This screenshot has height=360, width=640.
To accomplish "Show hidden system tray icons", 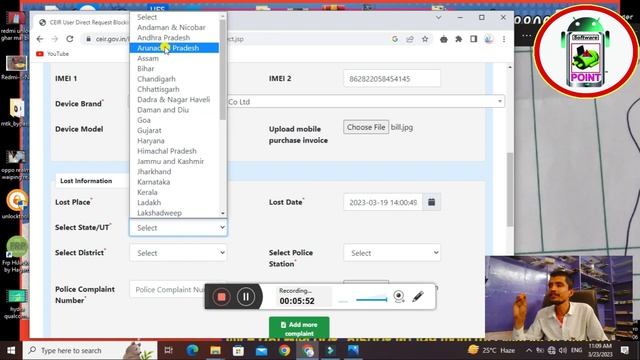I will coord(529,350).
